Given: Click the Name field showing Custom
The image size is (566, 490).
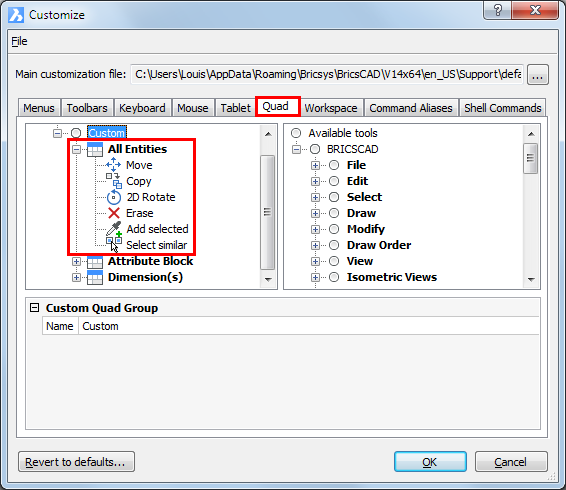Looking at the screenshot, I should pos(309,326).
